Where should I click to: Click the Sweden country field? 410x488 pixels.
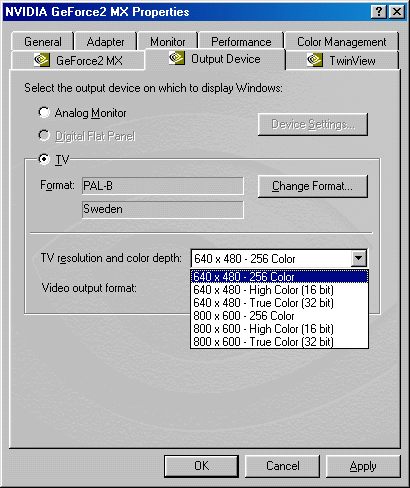(163, 209)
